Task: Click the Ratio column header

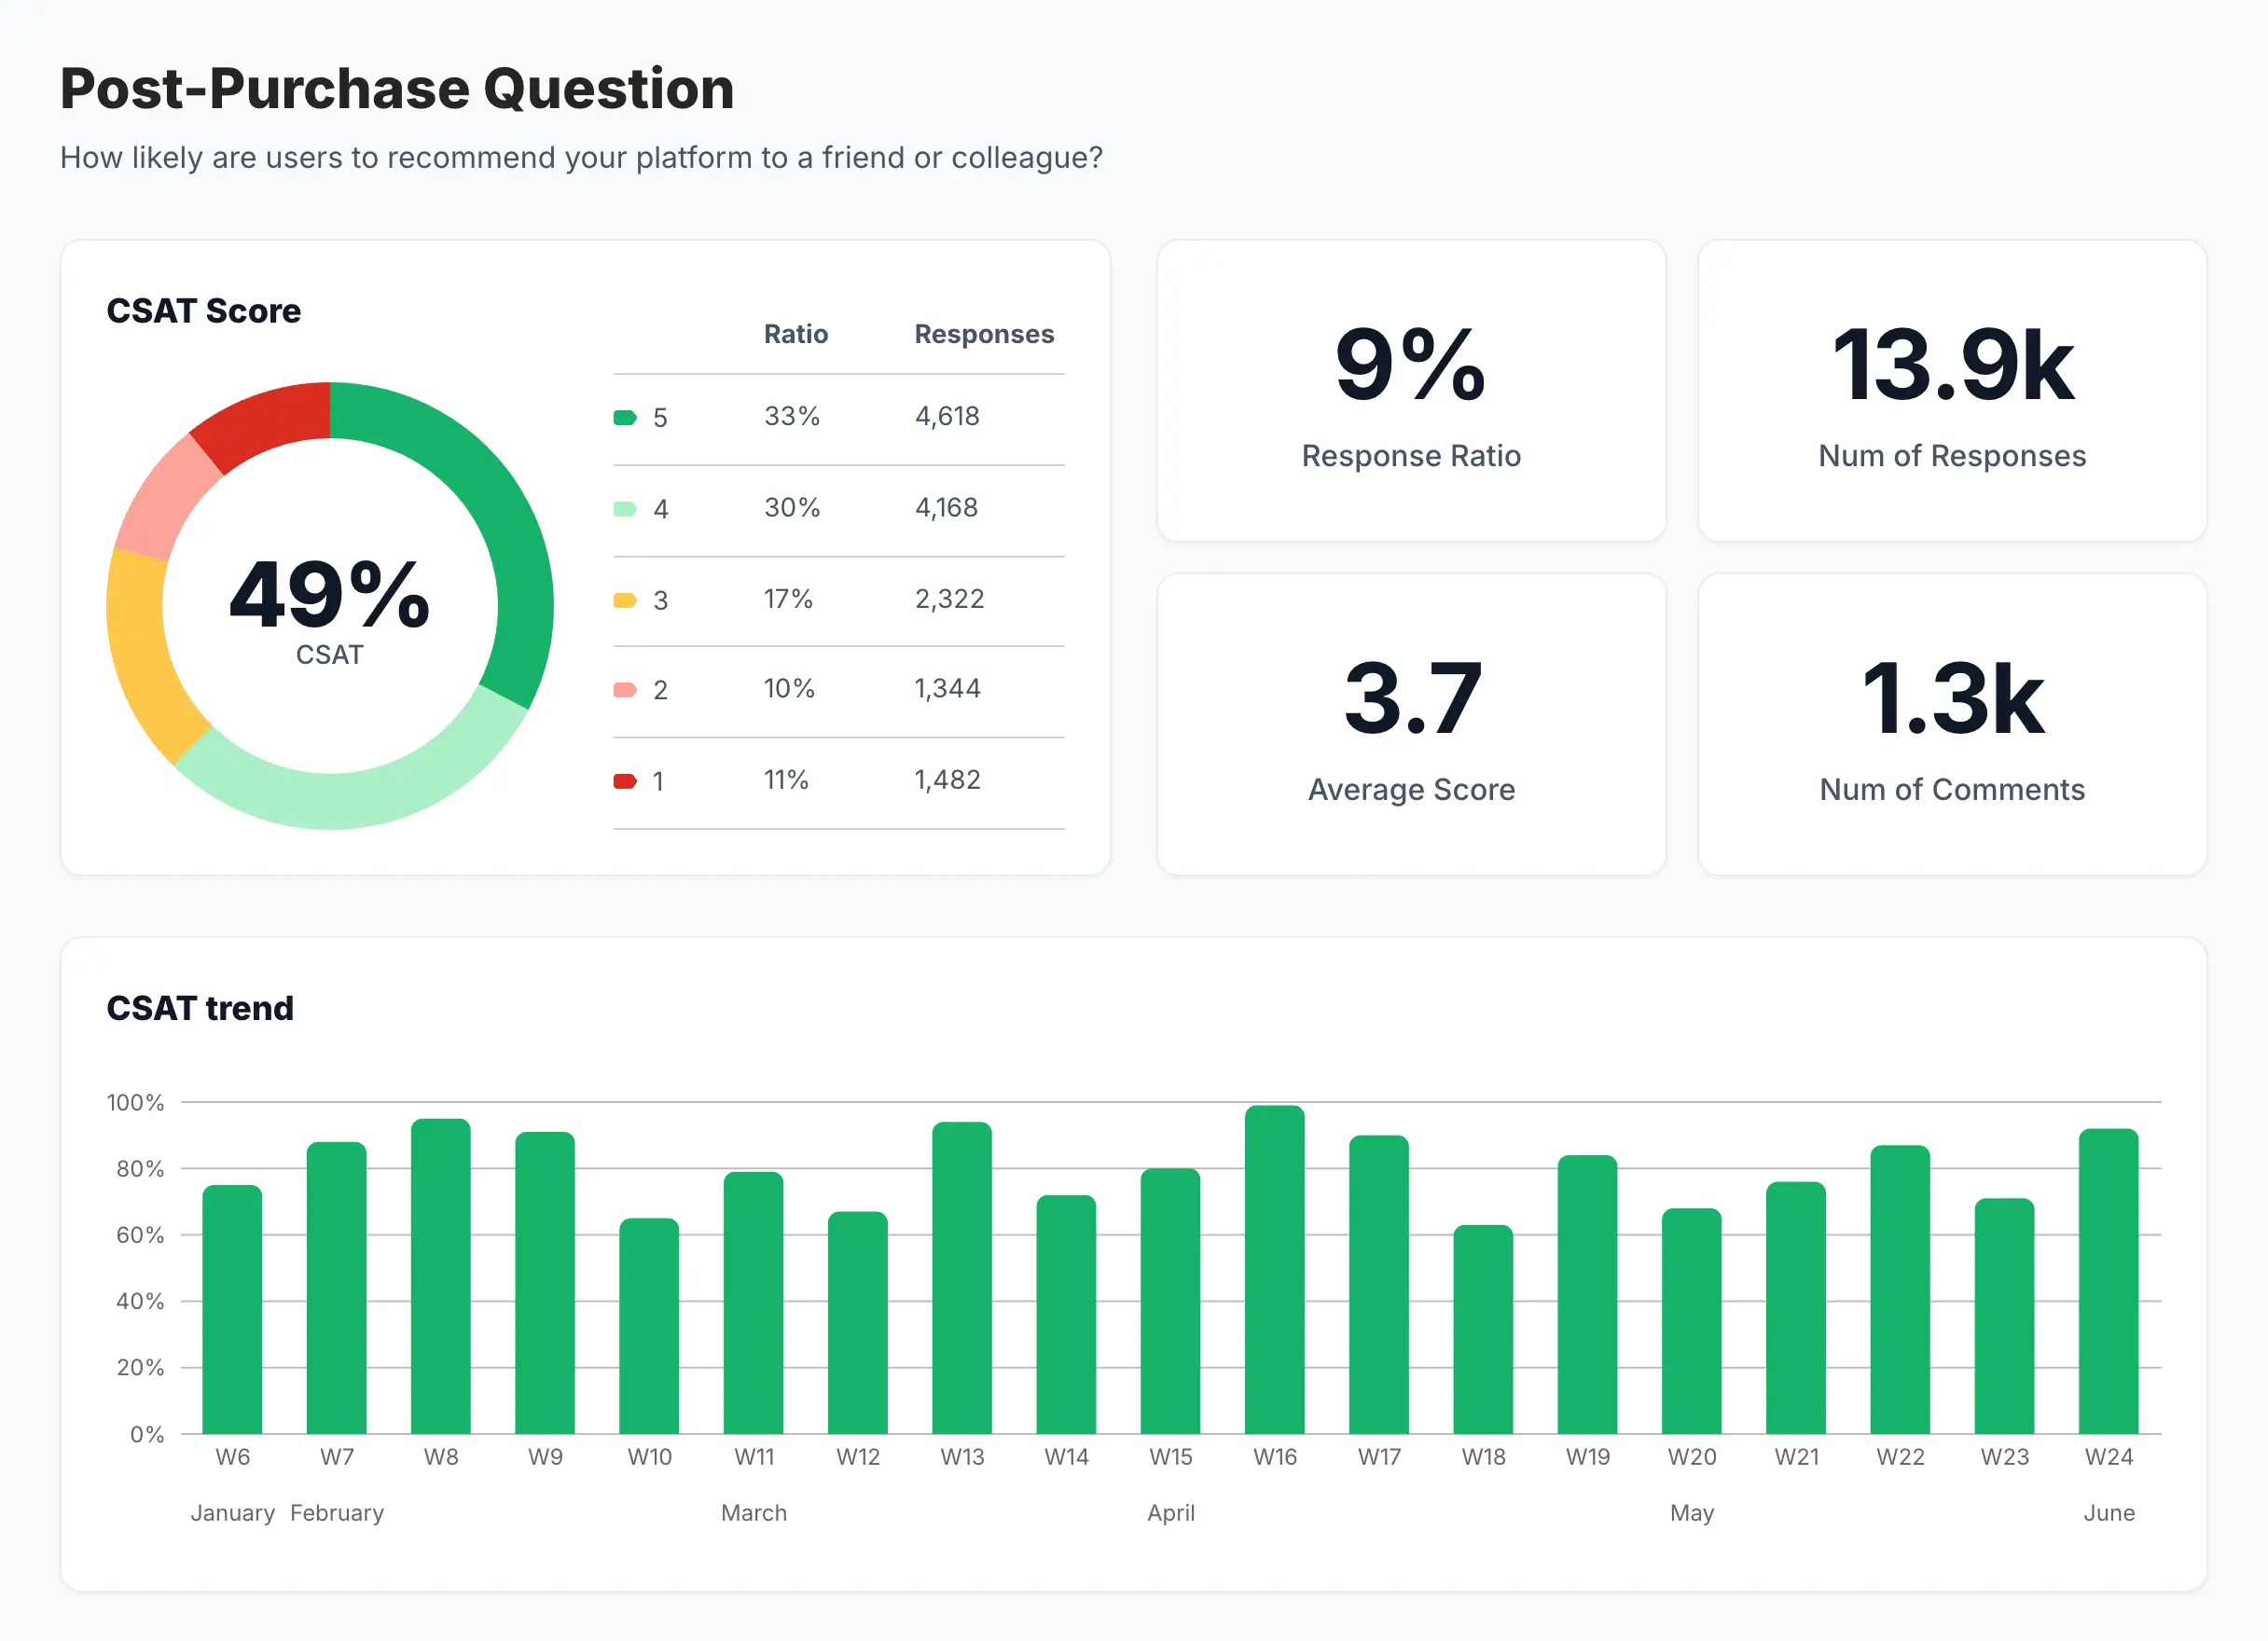Action: [796, 334]
